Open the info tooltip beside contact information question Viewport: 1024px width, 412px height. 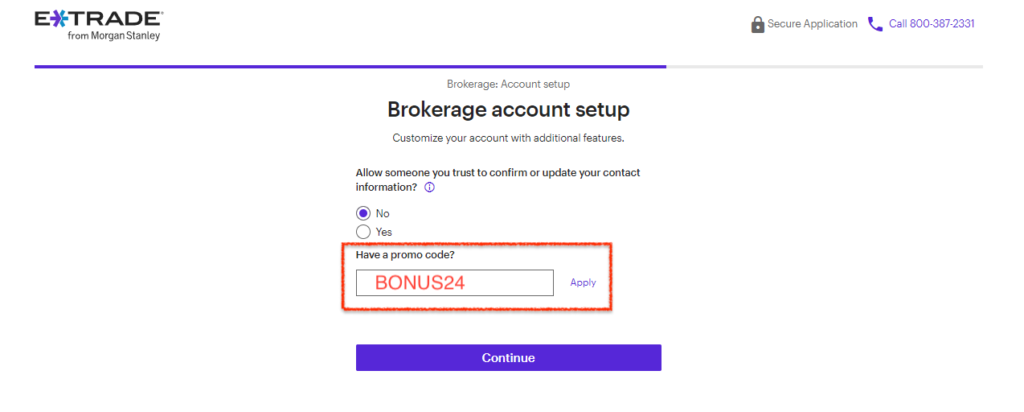429,187
